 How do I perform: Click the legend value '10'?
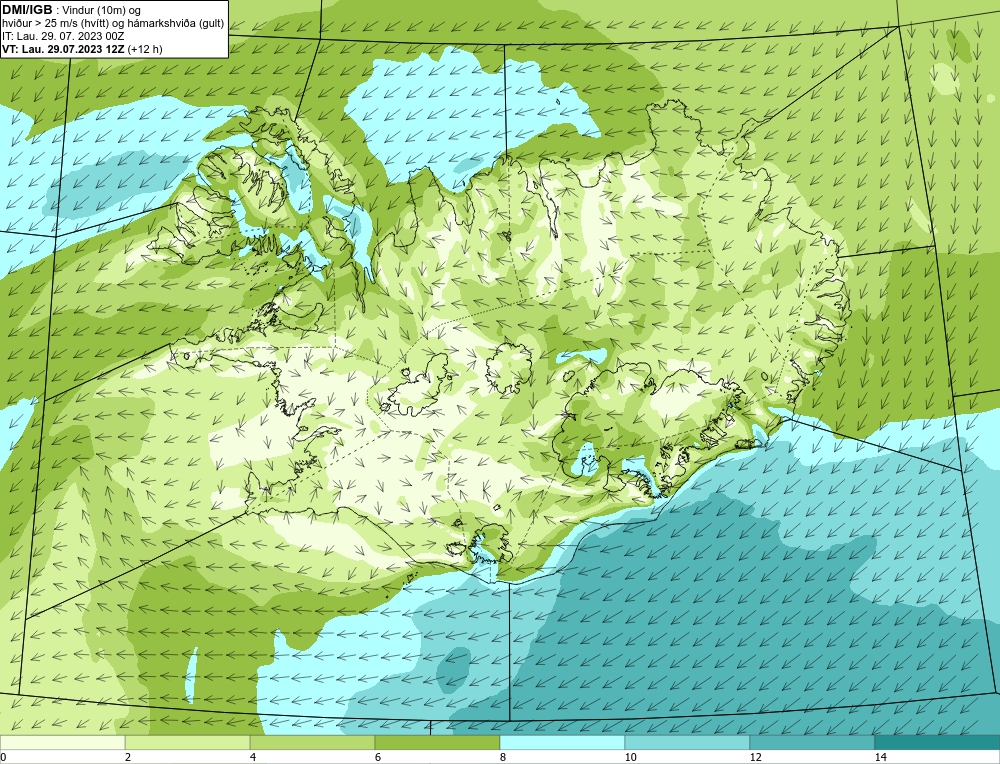631,757
